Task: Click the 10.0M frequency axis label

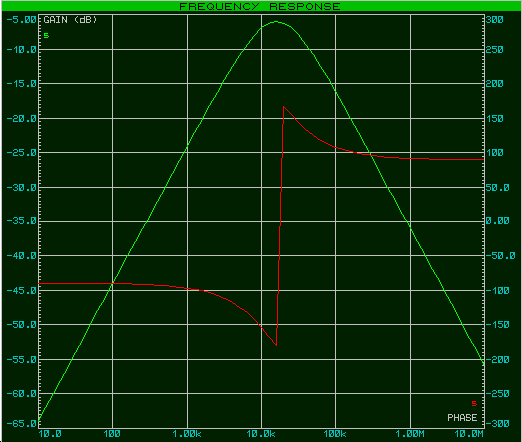Action: tap(469, 434)
